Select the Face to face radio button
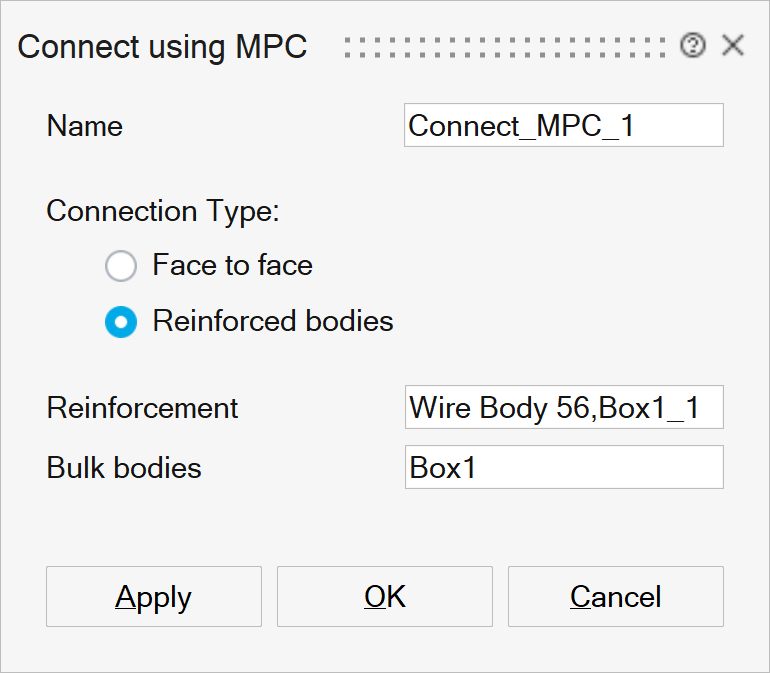 click(x=120, y=266)
